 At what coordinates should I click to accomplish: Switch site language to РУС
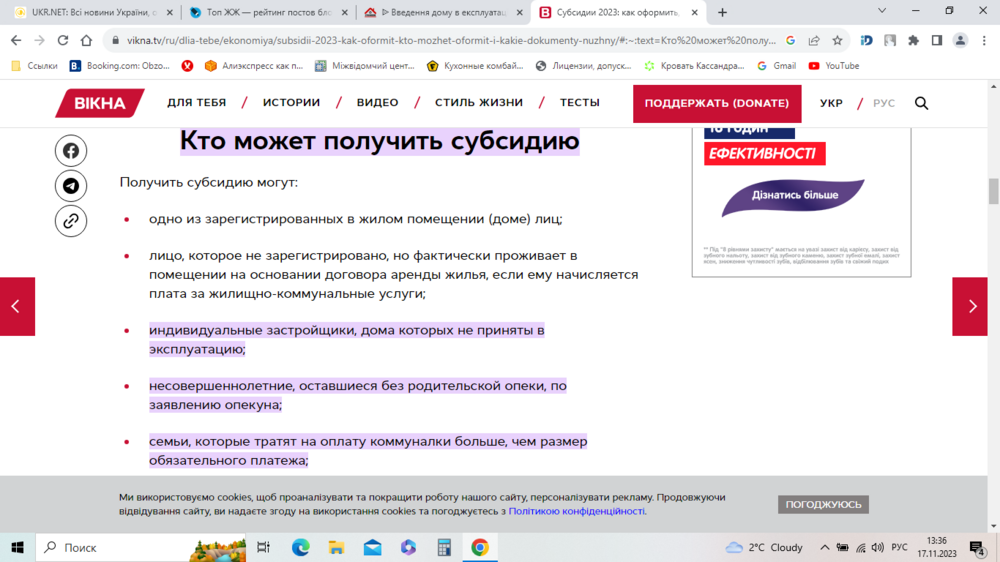[x=884, y=103]
